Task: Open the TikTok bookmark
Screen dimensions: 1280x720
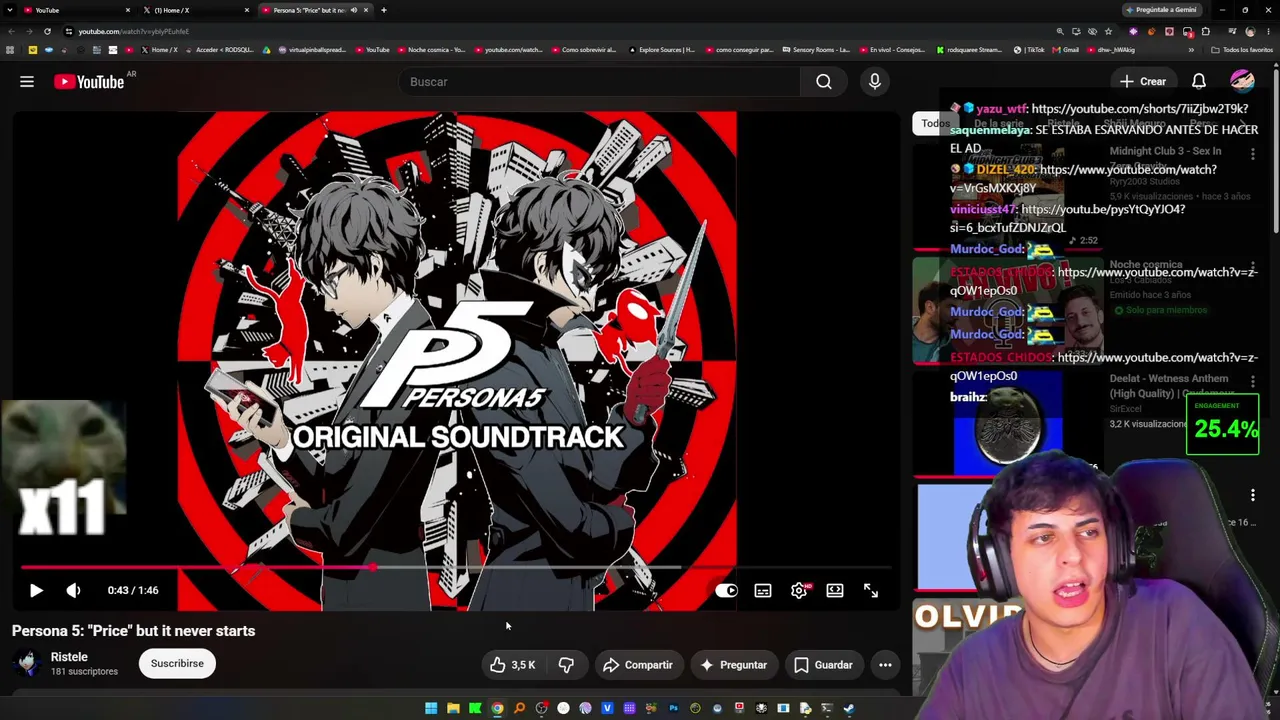Action: coord(1030,50)
